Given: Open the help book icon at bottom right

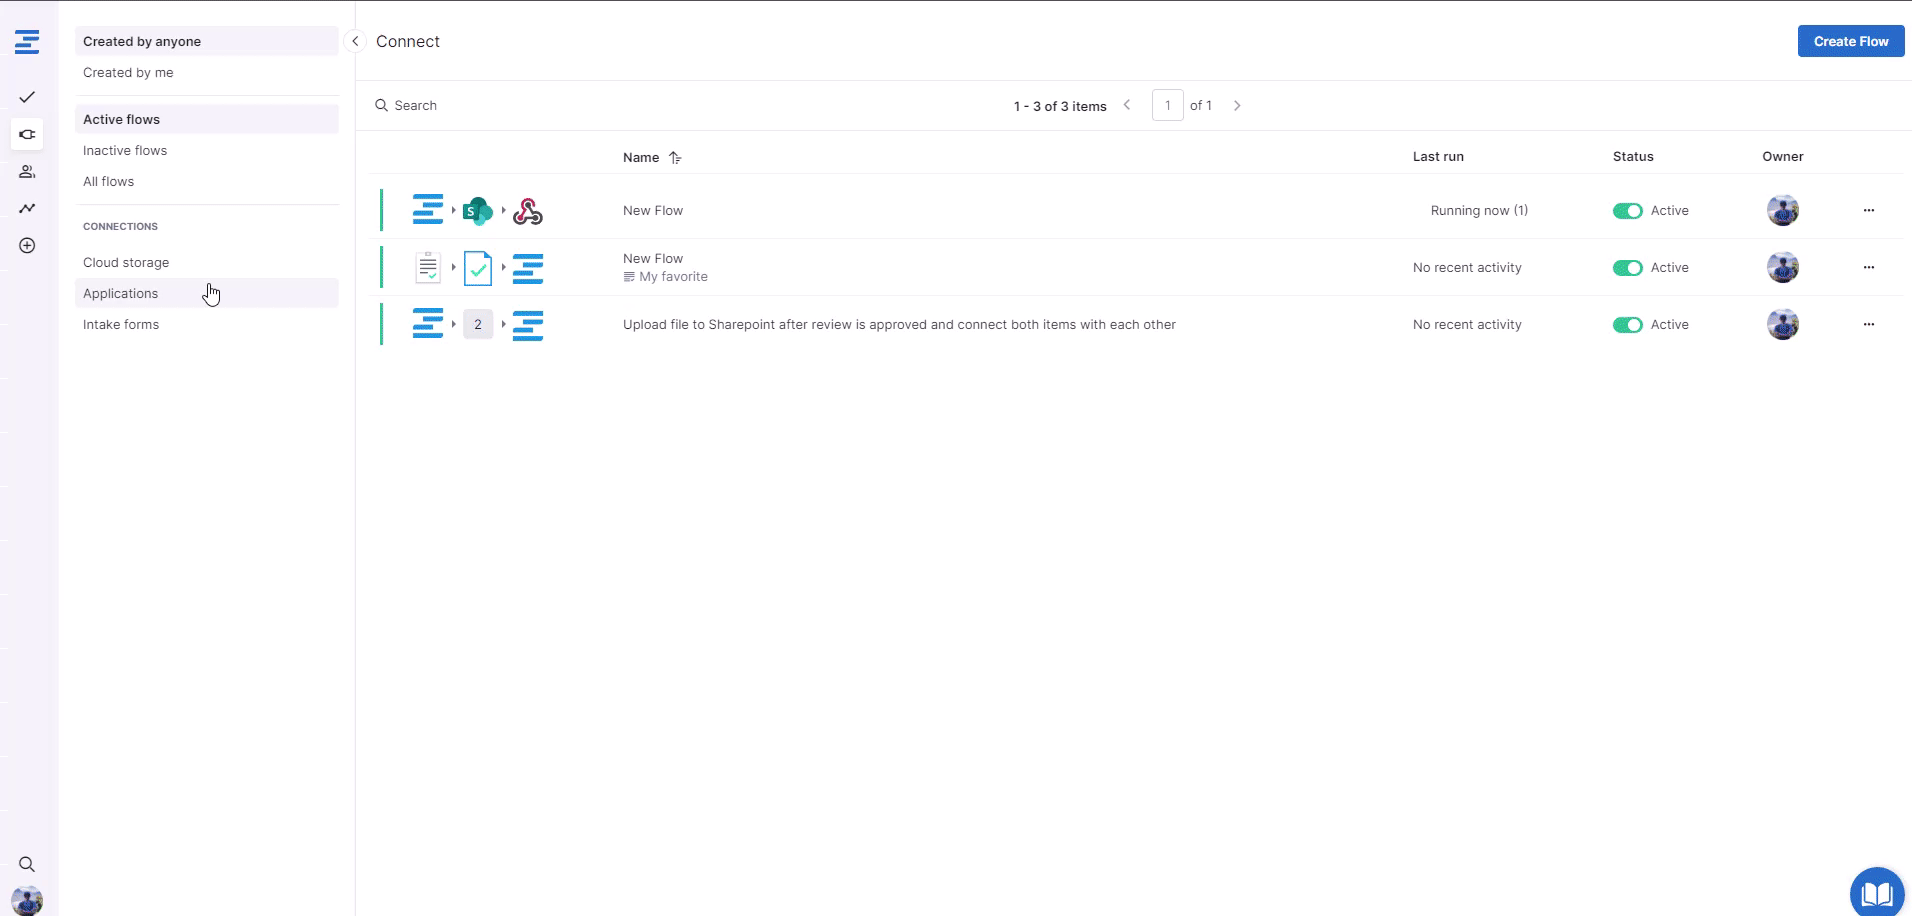Looking at the screenshot, I should tap(1876, 892).
